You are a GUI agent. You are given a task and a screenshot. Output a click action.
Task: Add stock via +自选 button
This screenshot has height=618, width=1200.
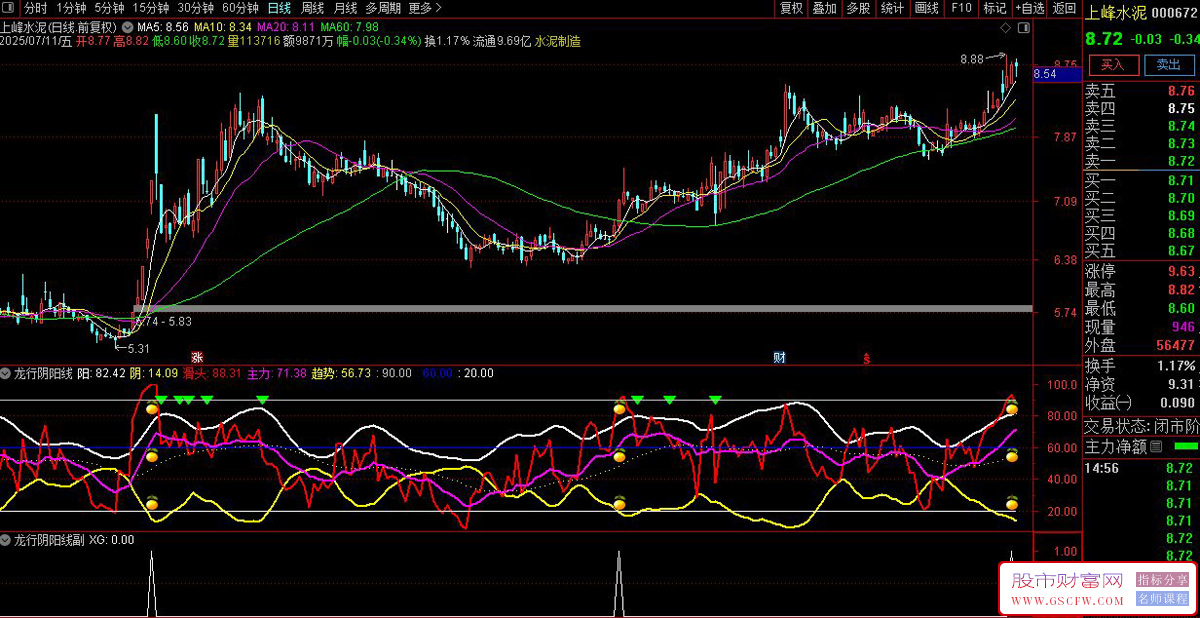[1029, 8]
